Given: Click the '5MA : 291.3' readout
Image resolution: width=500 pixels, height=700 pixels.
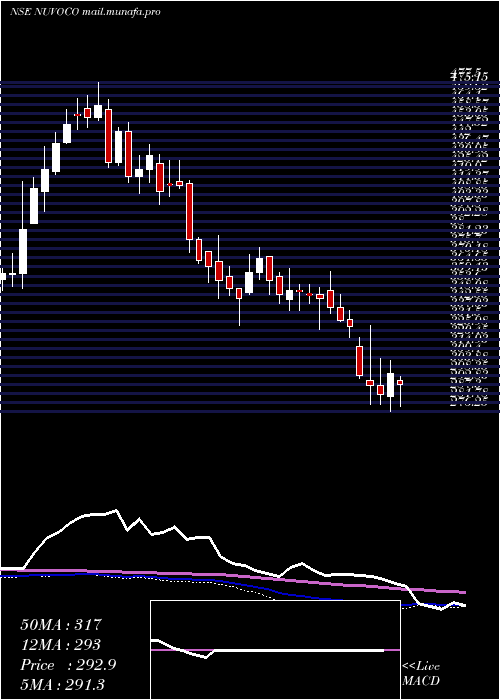Looking at the screenshot, I should (x=62, y=684).
